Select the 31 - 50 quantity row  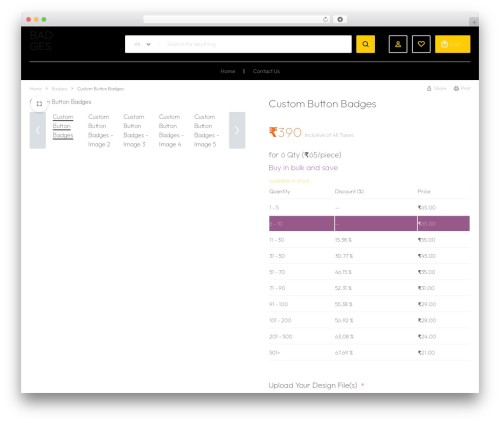(x=369, y=256)
